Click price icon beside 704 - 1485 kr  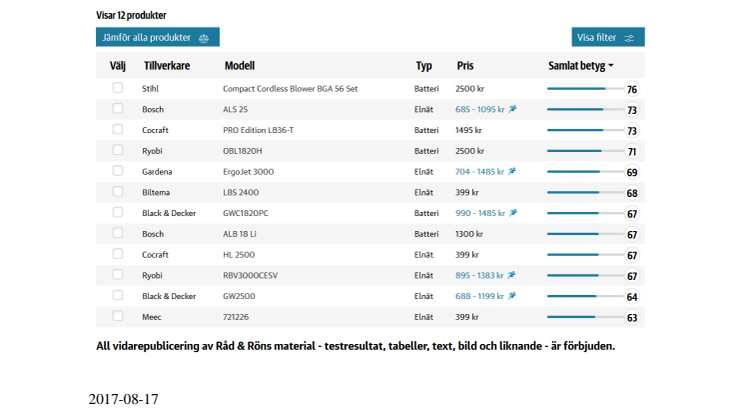click(512, 171)
